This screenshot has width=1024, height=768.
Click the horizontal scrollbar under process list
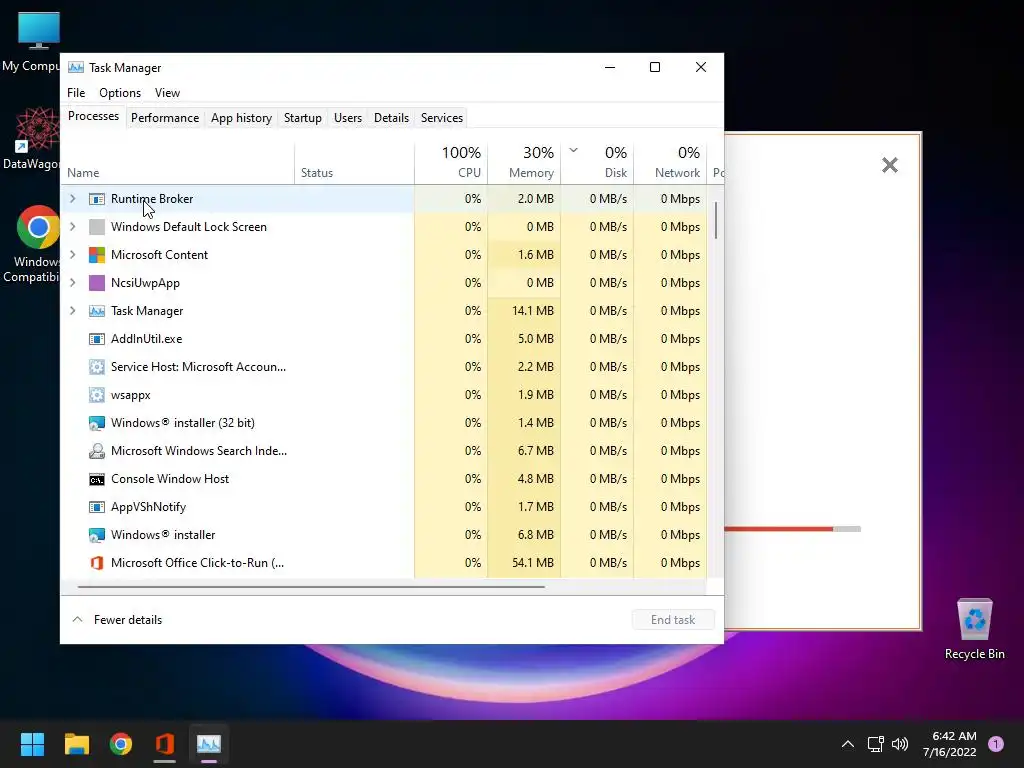(x=311, y=587)
